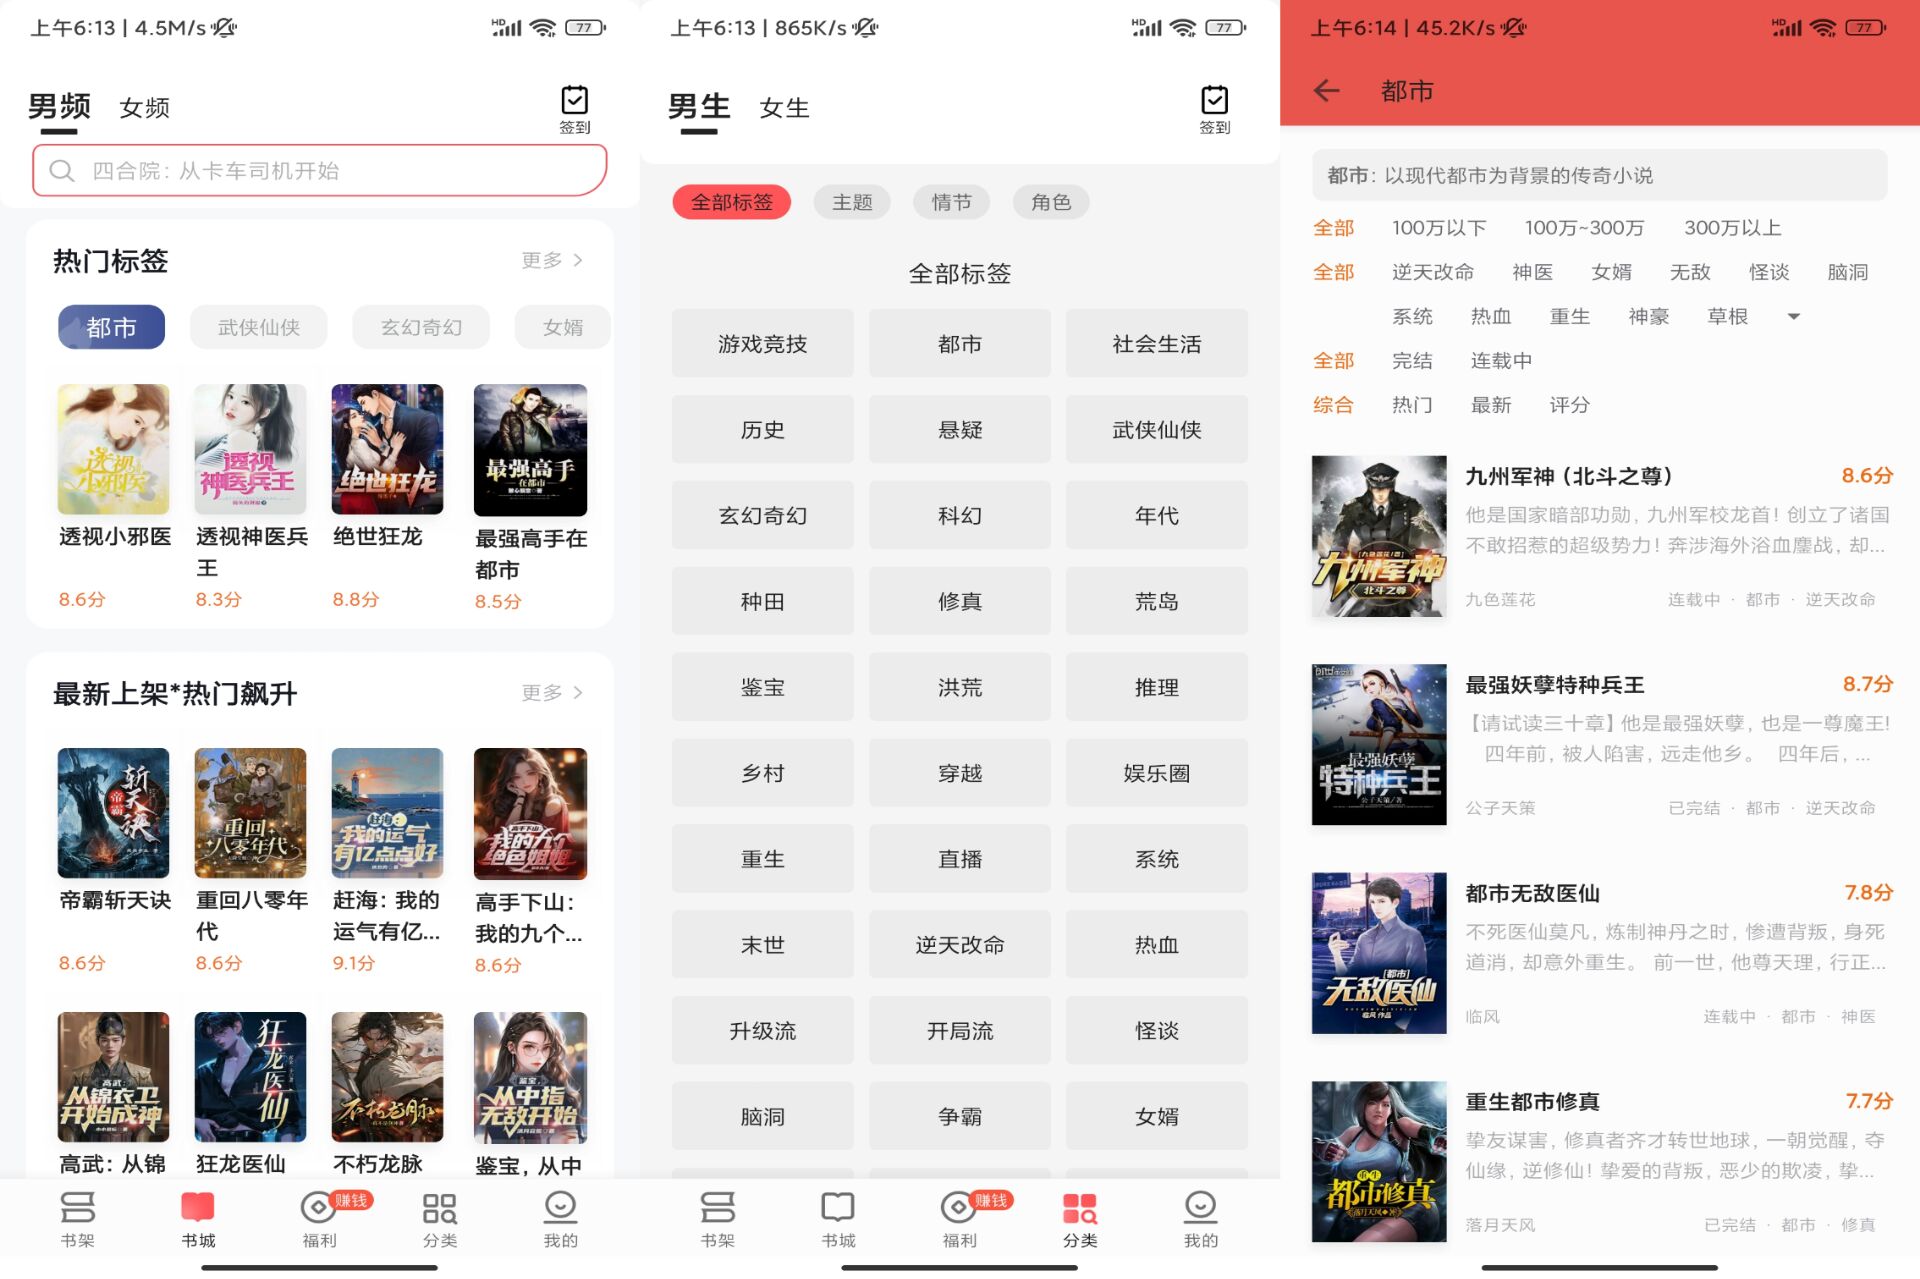Viewport: 1920px width, 1279px height.
Task: Open the 我的 profile icon in bottom bar
Action: [560, 1218]
